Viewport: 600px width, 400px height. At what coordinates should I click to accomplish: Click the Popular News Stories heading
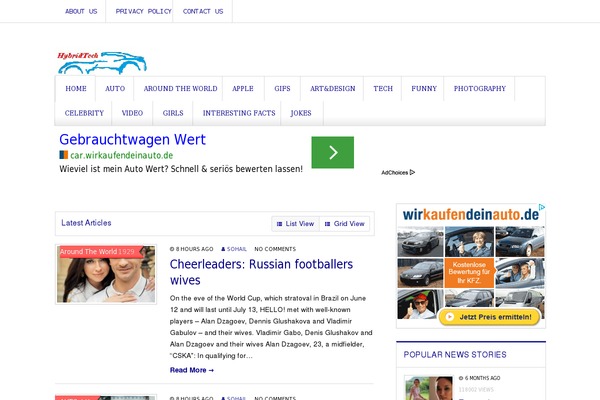[455, 355]
